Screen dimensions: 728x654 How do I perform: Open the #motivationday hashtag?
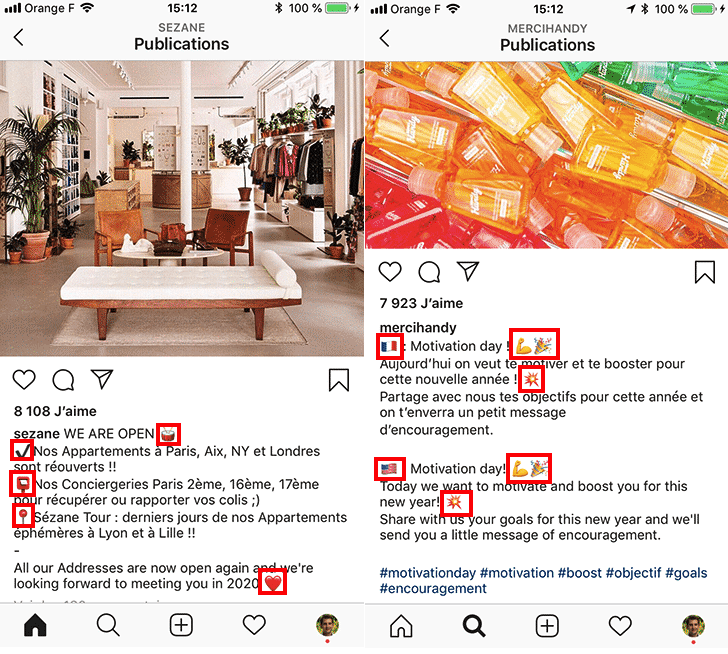pos(428,573)
